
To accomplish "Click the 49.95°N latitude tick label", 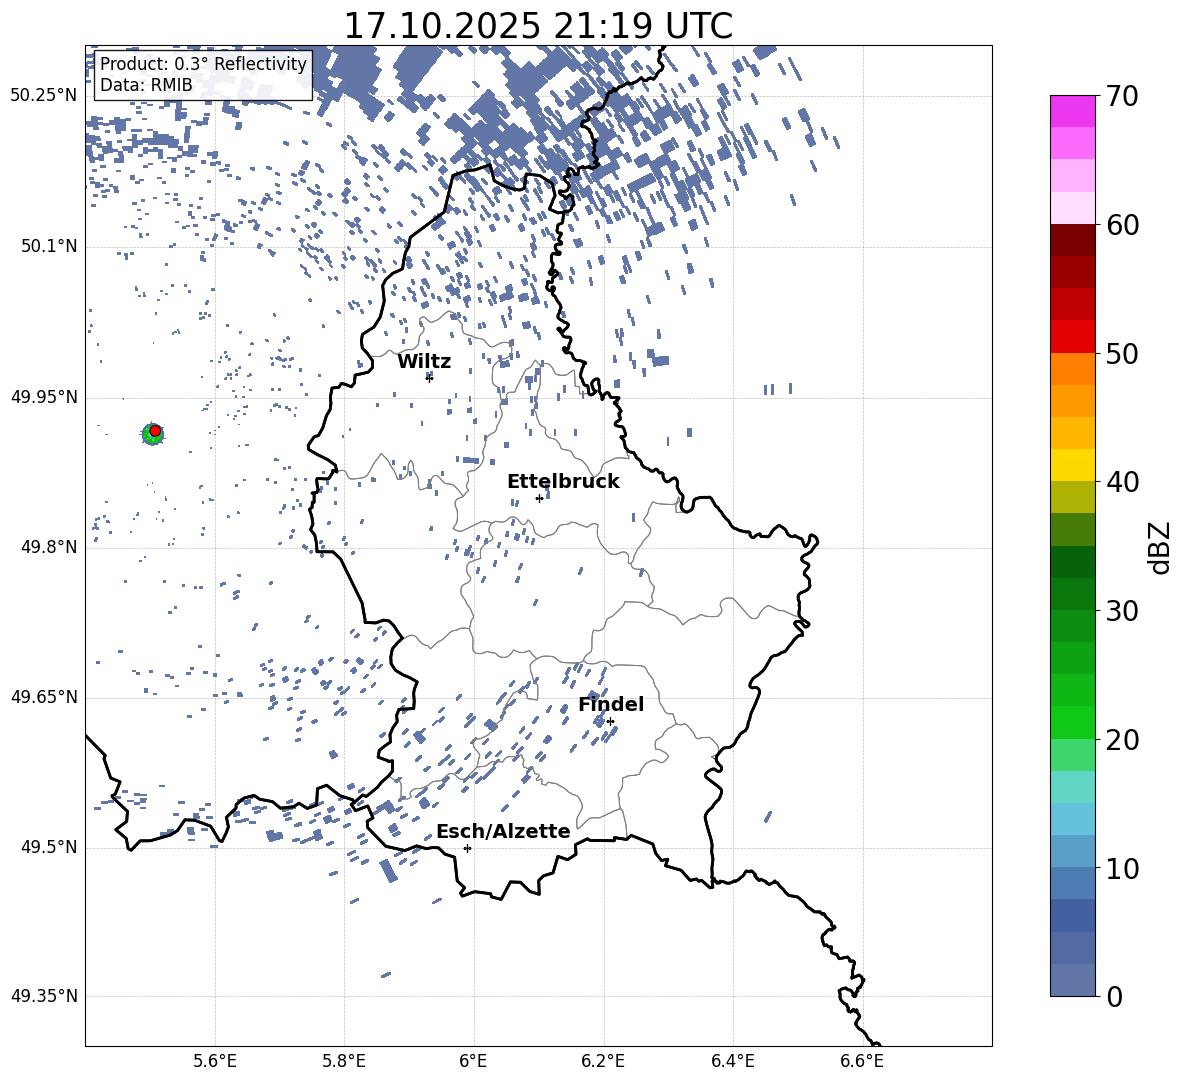I will (44, 397).
